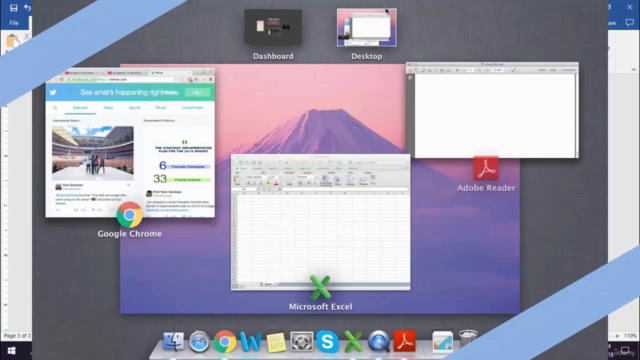
Task: Open the Government & Politics section link
Action: pyautogui.click(x=159, y=121)
